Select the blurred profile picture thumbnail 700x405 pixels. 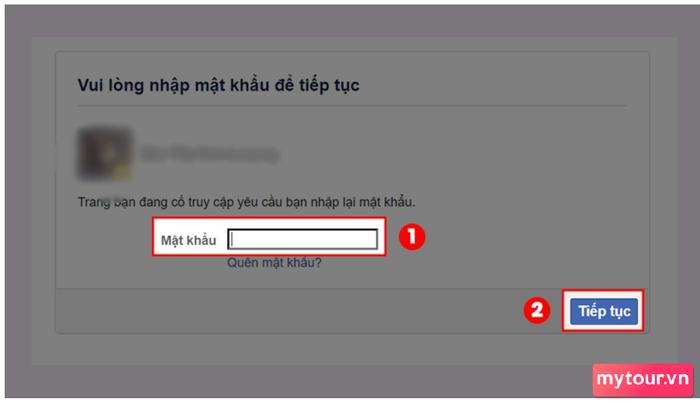click(105, 154)
